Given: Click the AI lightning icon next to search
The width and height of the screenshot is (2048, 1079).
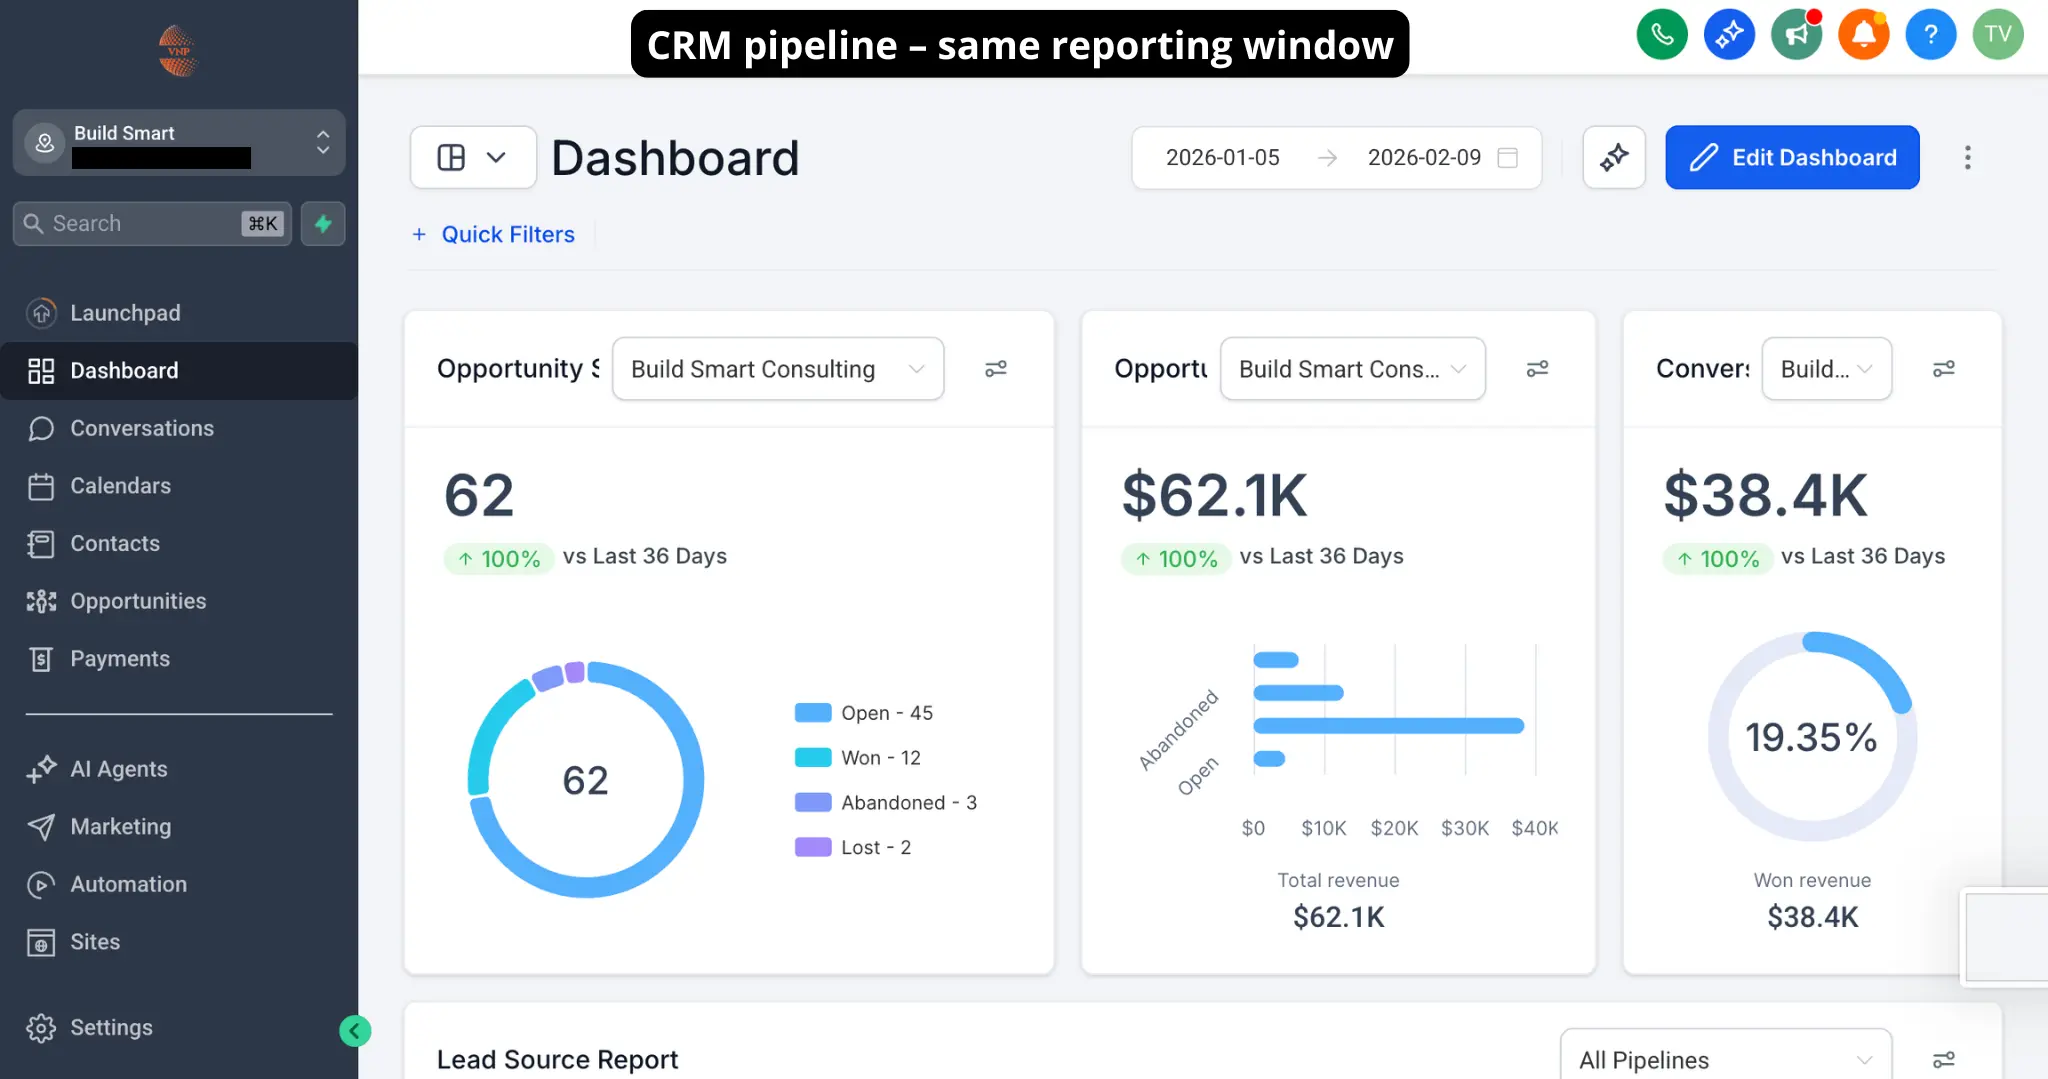Looking at the screenshot, I should pos(322,223).
